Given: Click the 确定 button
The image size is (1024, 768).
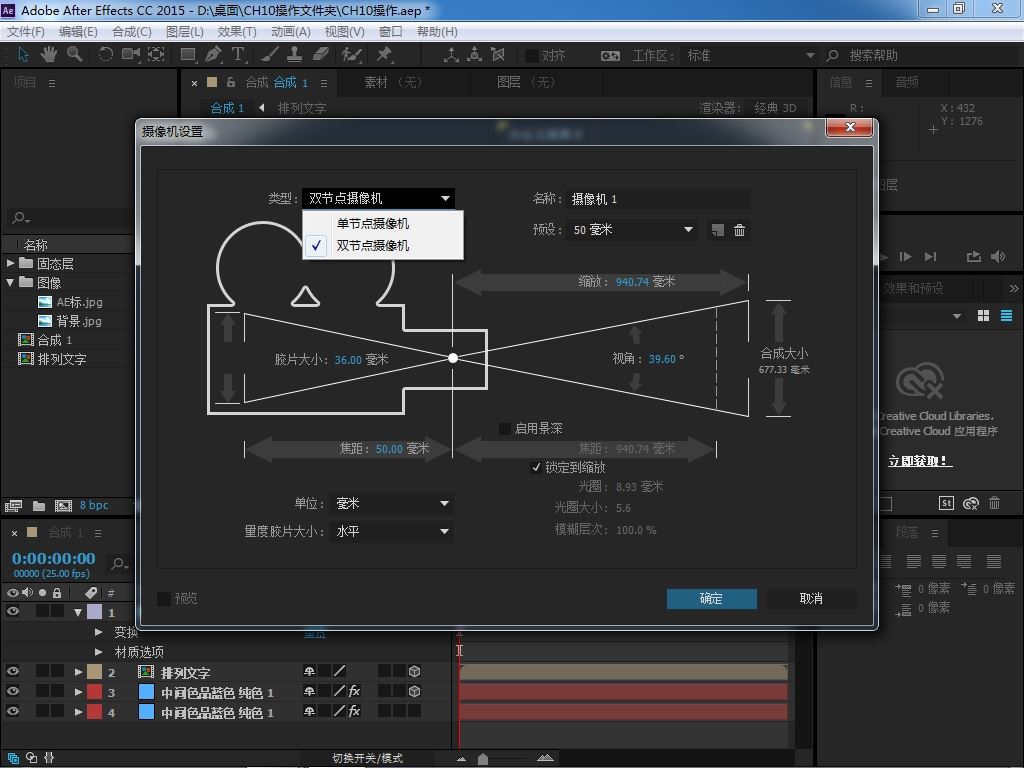Looking at the screenshot, I should click(x=712, y=598).
